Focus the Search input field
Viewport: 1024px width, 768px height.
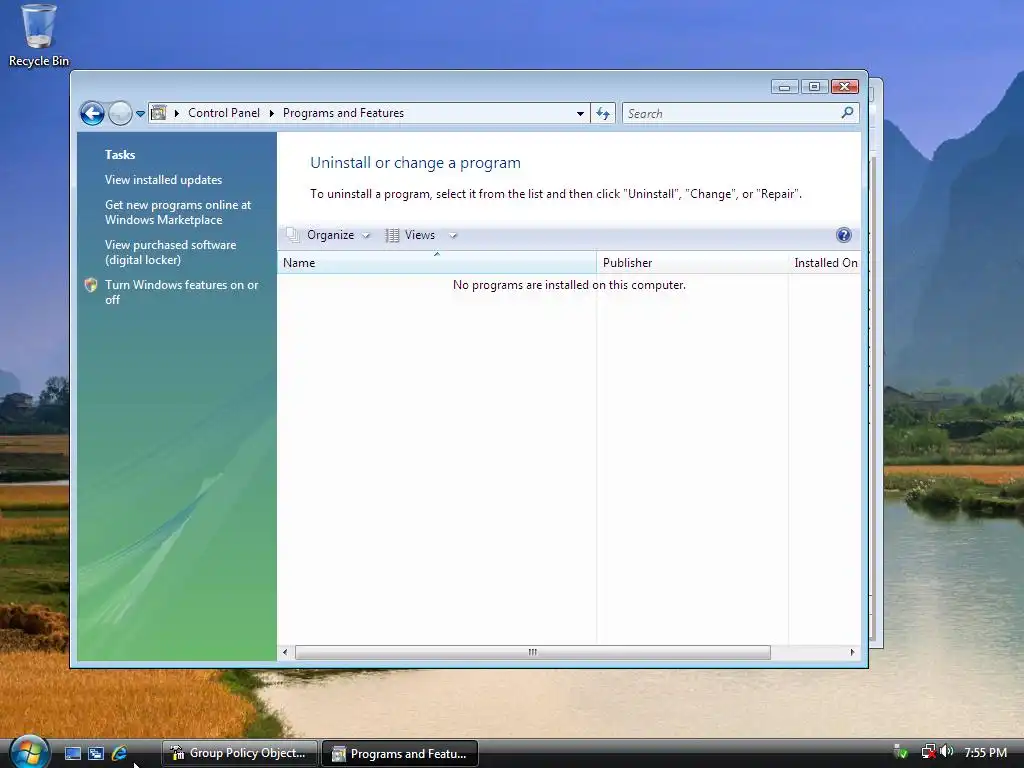731,114
